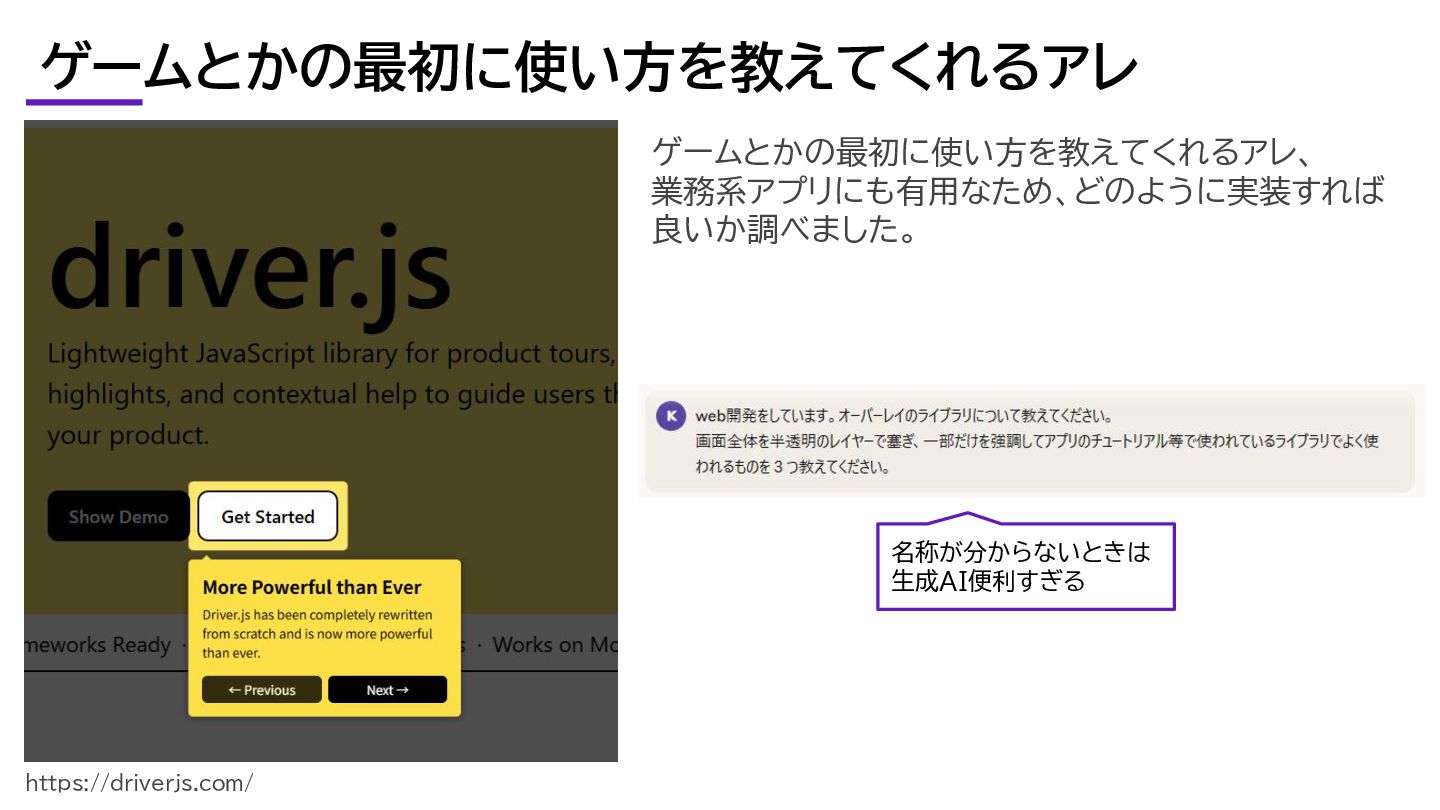
Task: Click the paragraph starting 業務系アプリにも有用なため
Action: (1018, 191)
